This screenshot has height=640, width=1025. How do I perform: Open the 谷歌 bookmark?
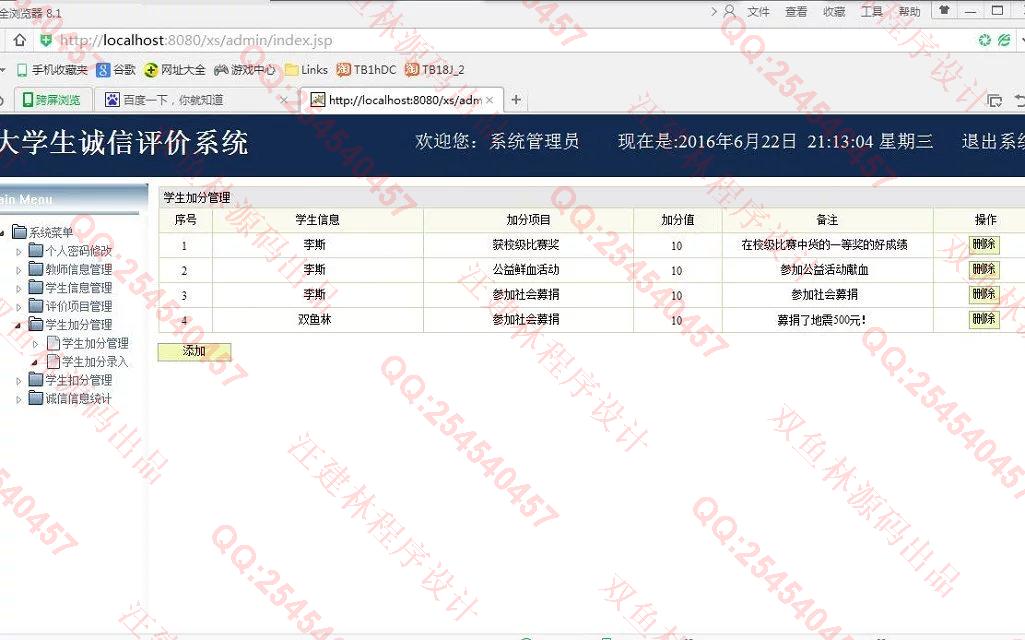tap(116, 70)
